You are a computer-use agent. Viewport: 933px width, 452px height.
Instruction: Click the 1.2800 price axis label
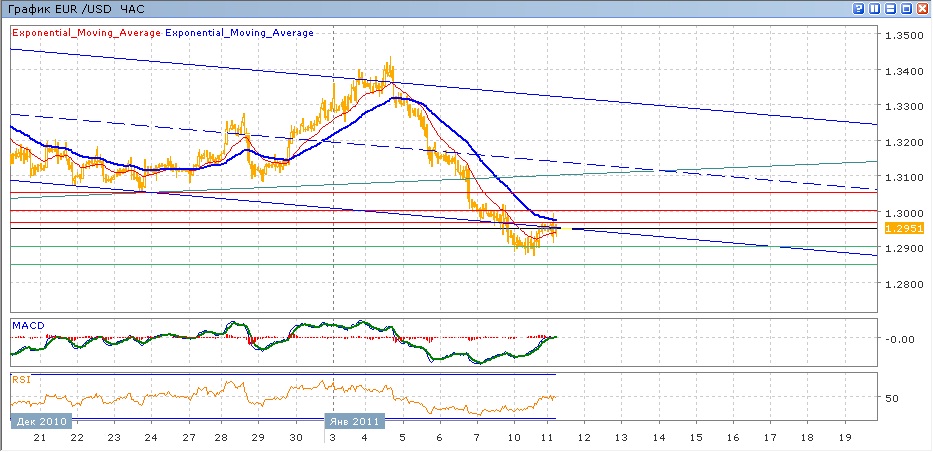coord(902,284)
